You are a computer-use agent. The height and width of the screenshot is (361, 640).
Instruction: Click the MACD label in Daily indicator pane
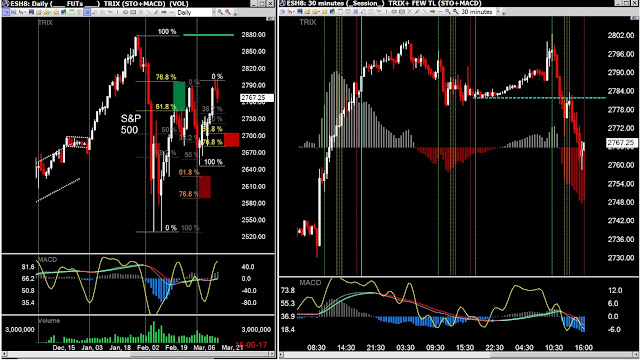point(47,259)
